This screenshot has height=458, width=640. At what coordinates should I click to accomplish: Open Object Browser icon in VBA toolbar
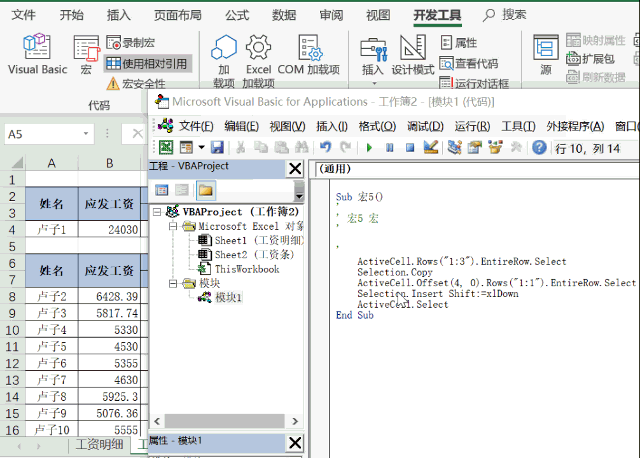point(495,147)
